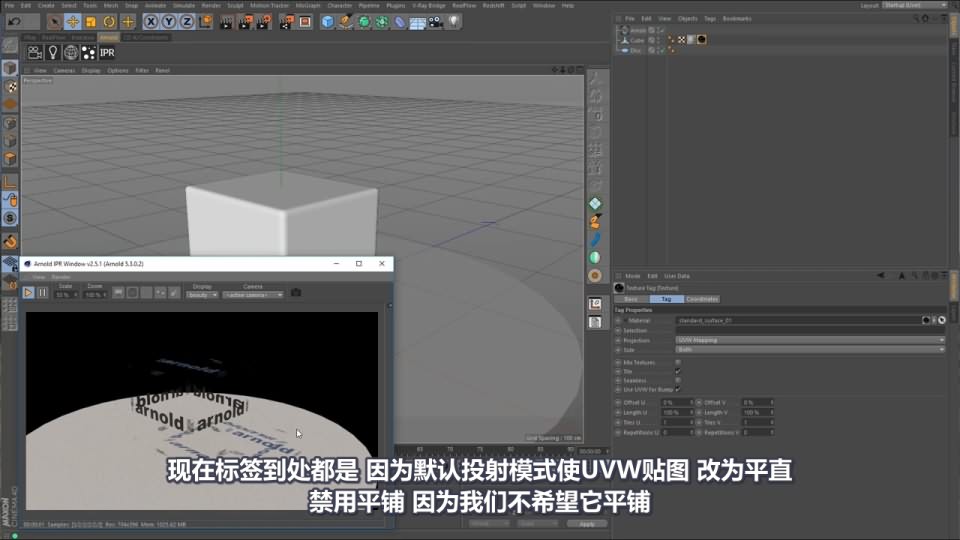Screen dimensions: 960x540
Task: Click Render View clapperboard icon
Action: [x=226, y=22]
